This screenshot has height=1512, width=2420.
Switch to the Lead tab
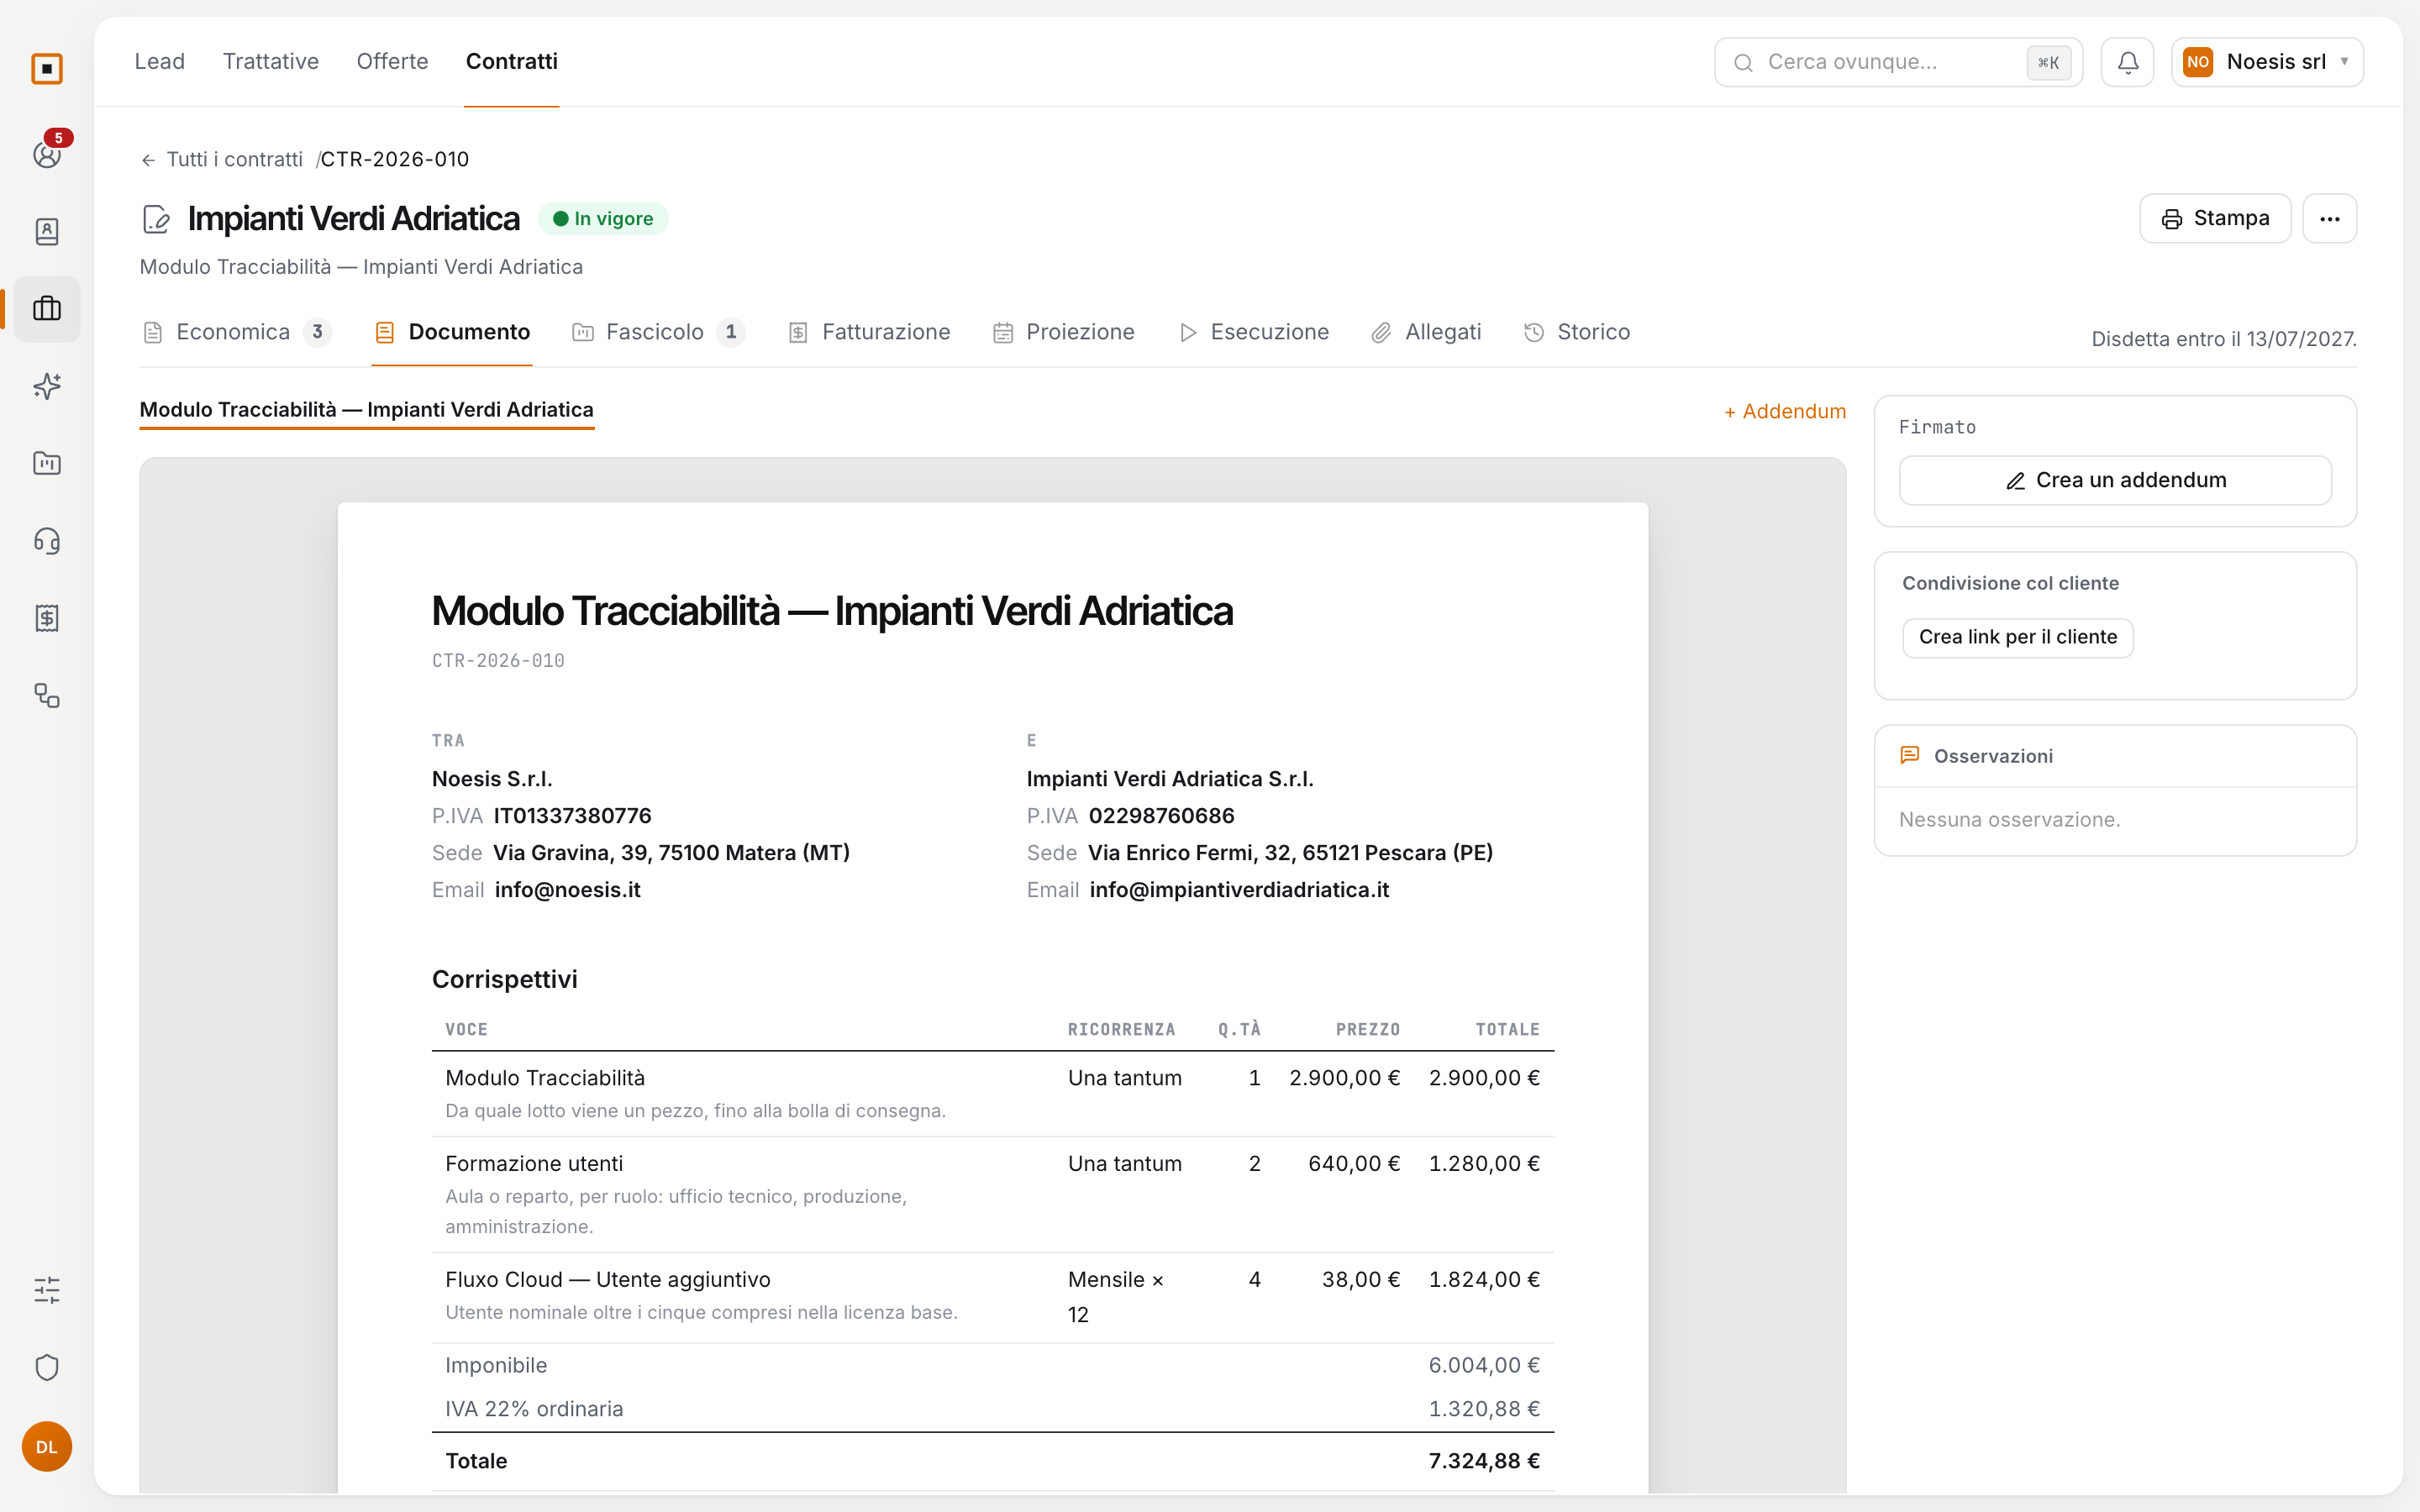click(x=160, y=61)
